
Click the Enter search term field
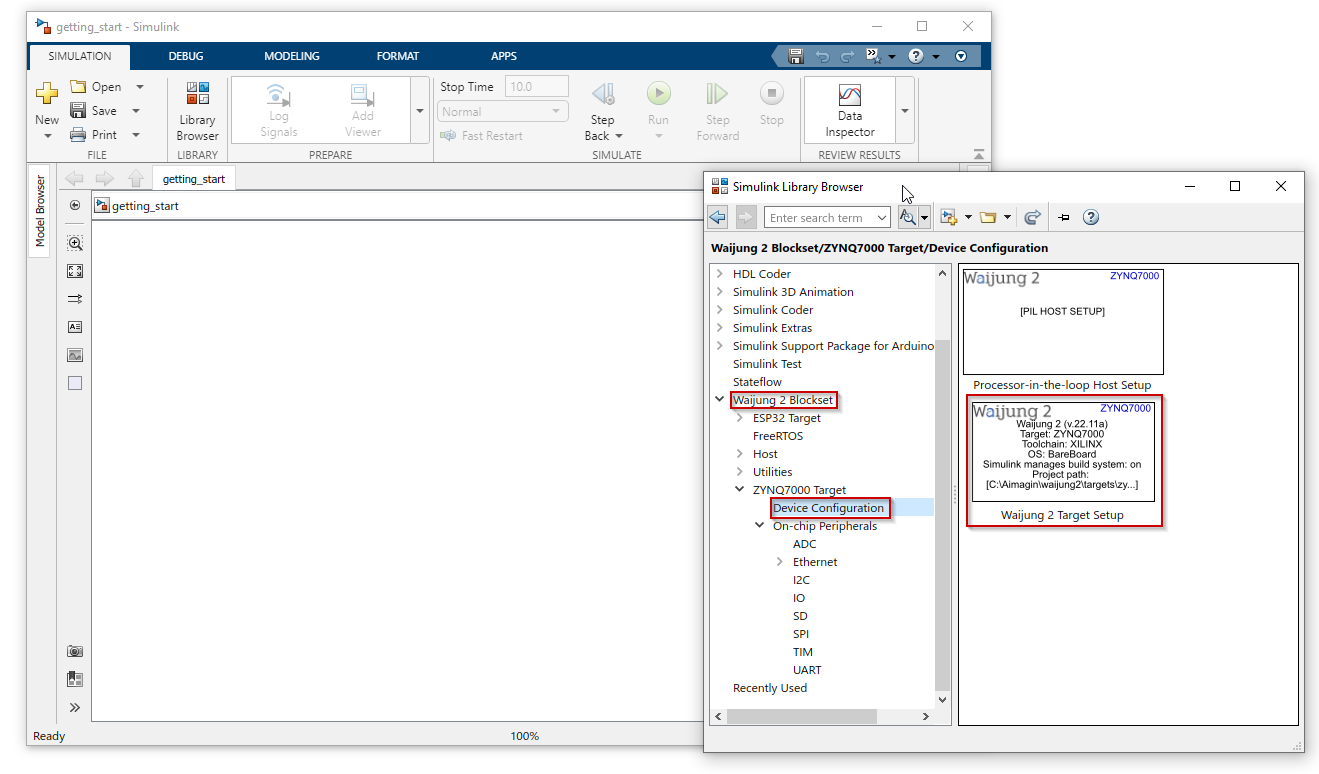pyautogui.click(x=818, y=218)
